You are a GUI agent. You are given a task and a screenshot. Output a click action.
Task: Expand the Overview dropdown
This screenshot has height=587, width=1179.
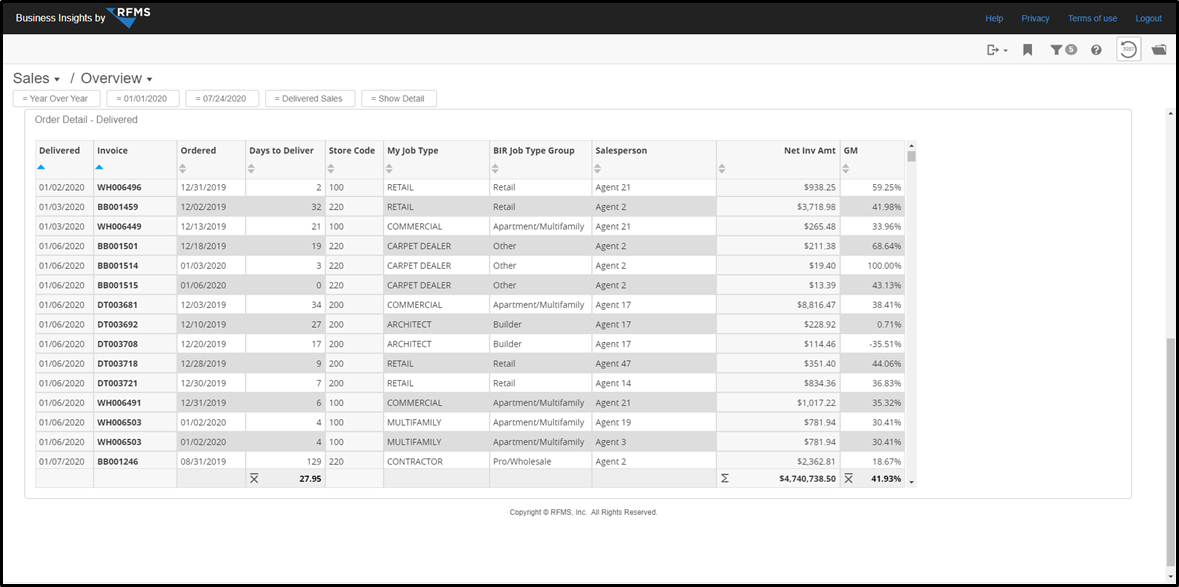click(x=117, y=78)
